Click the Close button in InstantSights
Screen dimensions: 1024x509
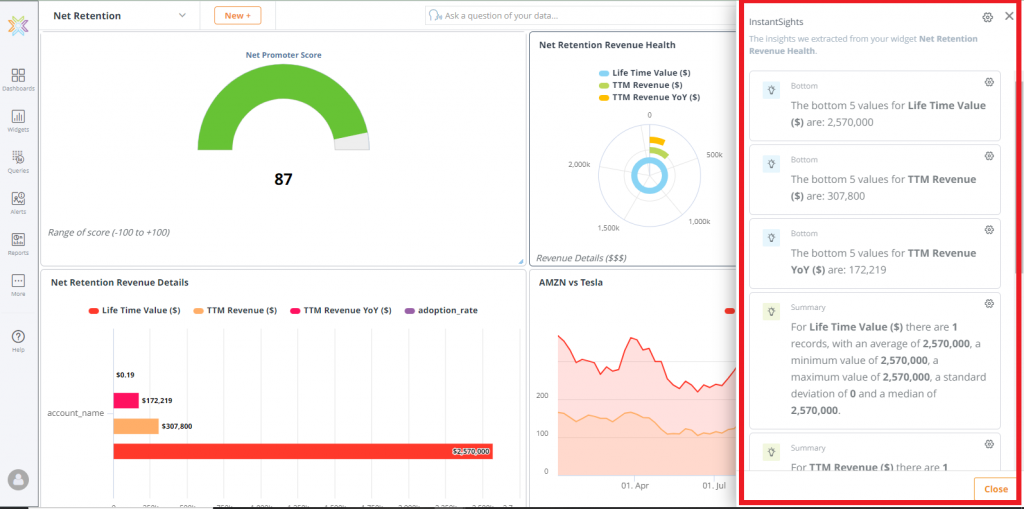(995, 489)
